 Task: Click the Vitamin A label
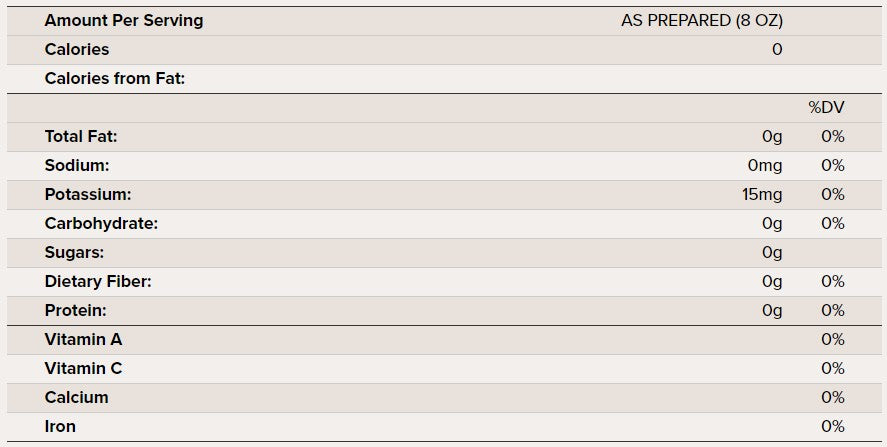(x=83, y=340)
